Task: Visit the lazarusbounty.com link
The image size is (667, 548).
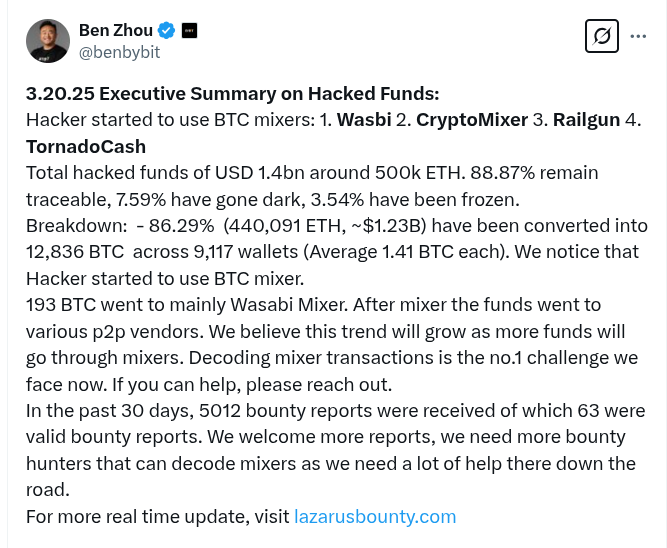Action: coord(375,517)
